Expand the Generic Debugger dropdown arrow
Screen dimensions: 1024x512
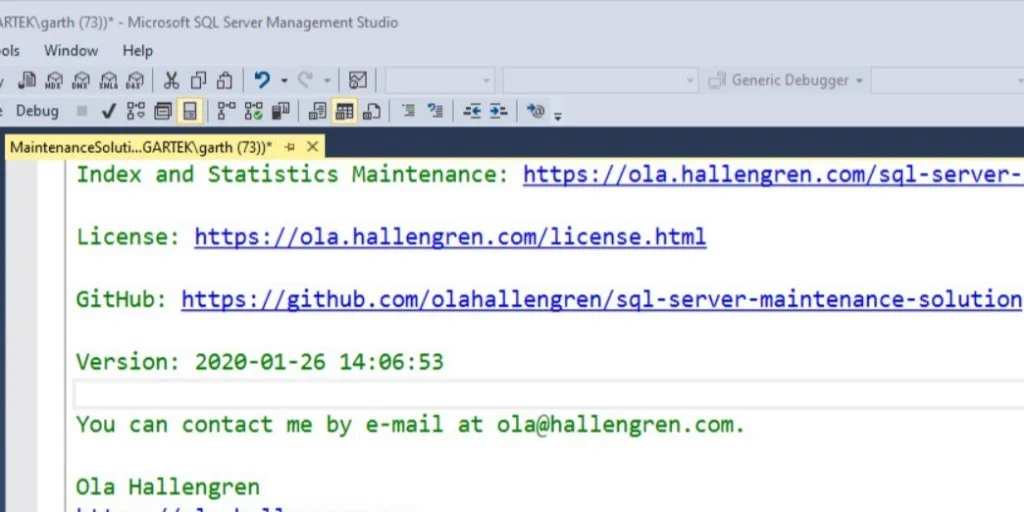[x=859, y=80]
